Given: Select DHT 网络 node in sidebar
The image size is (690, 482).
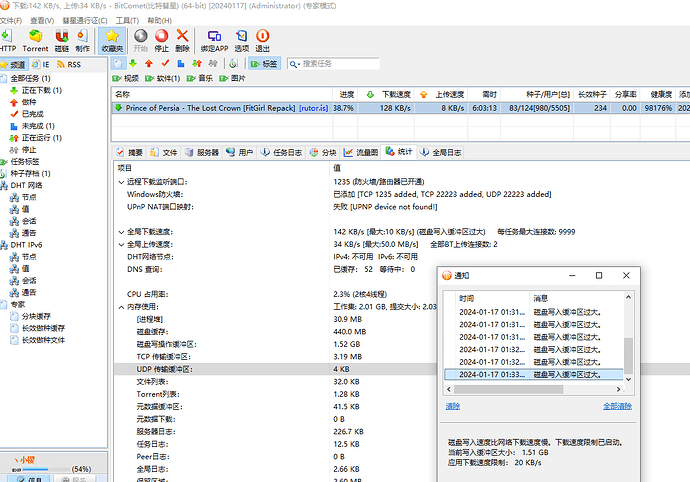Looking at the screenshot, I should (x=26, y=185).
